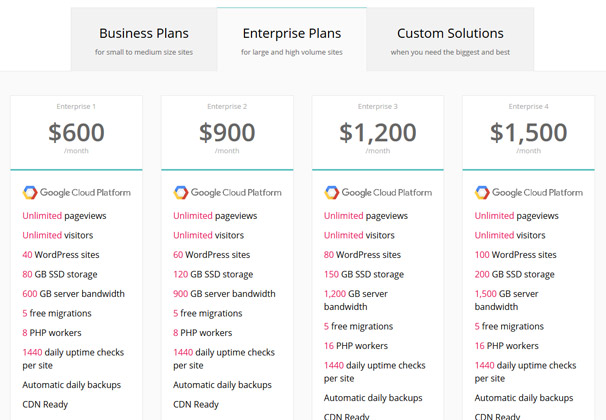This screenshot has width=606, height=420.
Task: Click the $1,200 price heading
Action: (x=378, y=132)
